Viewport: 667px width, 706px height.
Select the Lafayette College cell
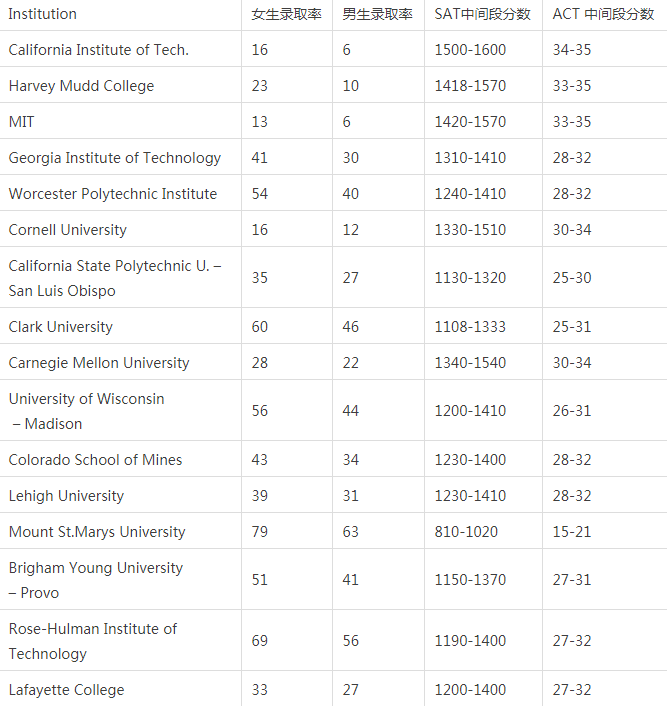coord(66,690)
